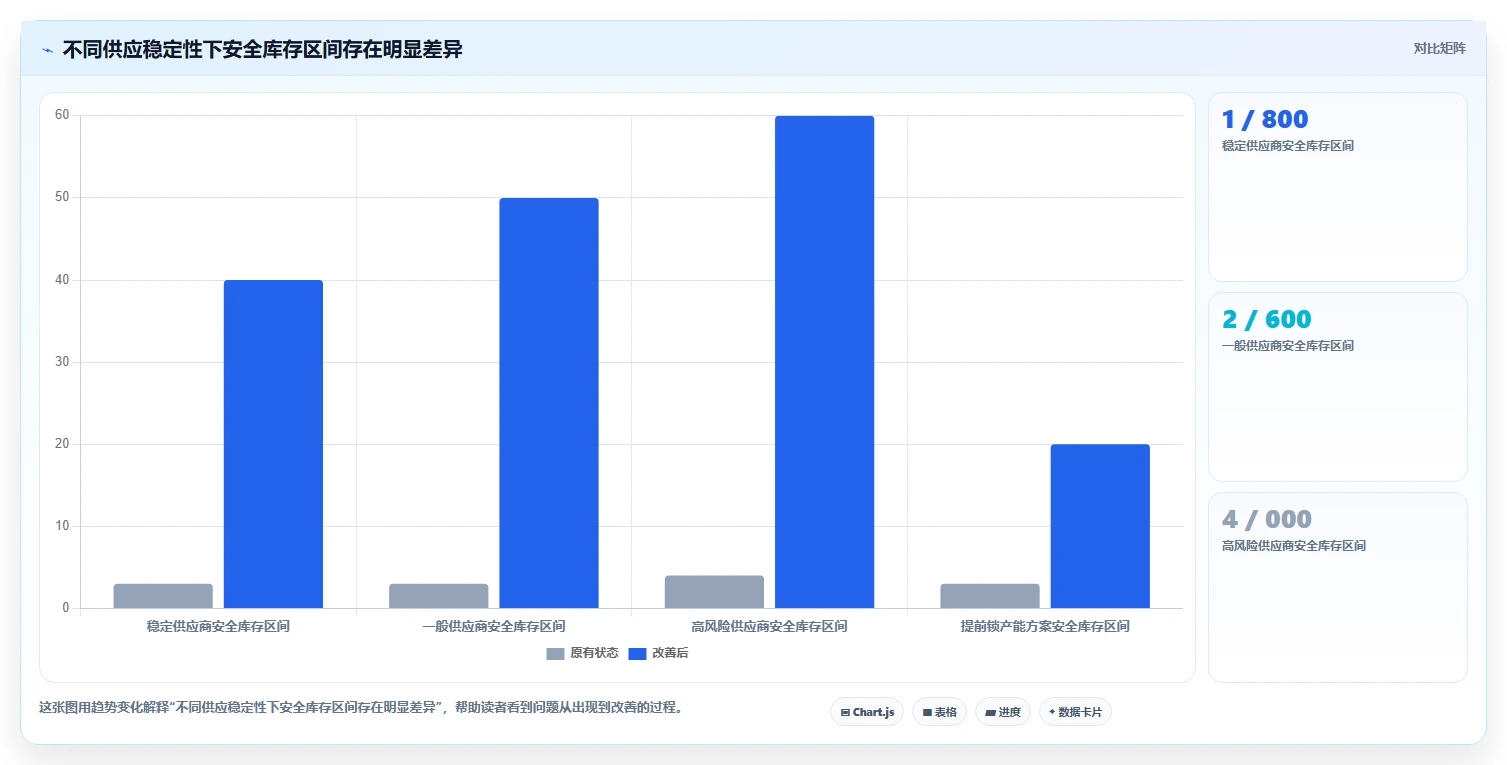Image resolution: width=1507 pixels, height=765 pixels.
Task: Click x-axis label 提前锁产能方案安全库存区间
Action: 1045,627
